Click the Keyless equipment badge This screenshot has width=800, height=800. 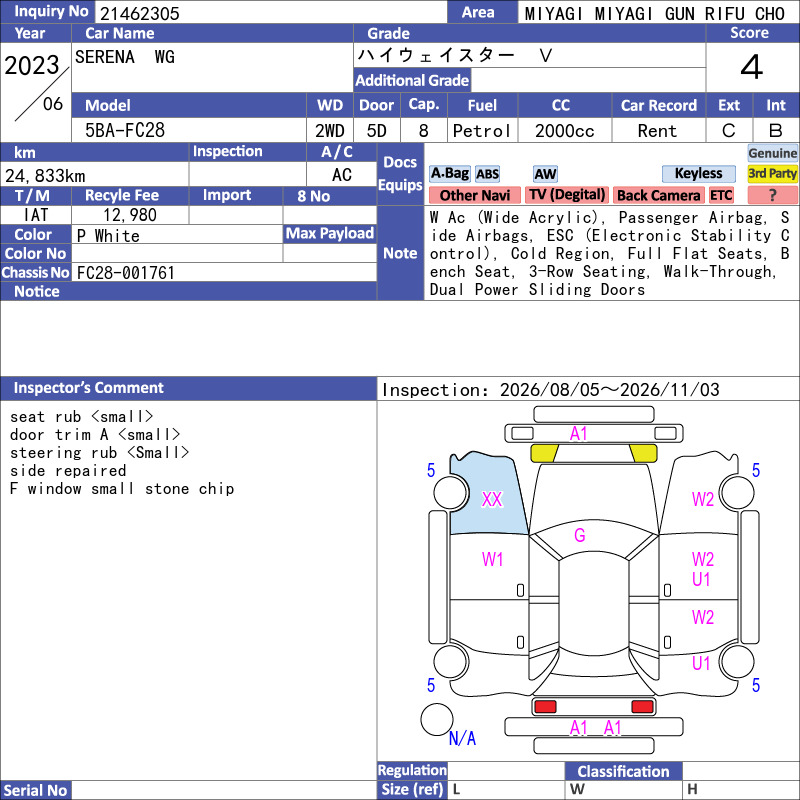698,173
